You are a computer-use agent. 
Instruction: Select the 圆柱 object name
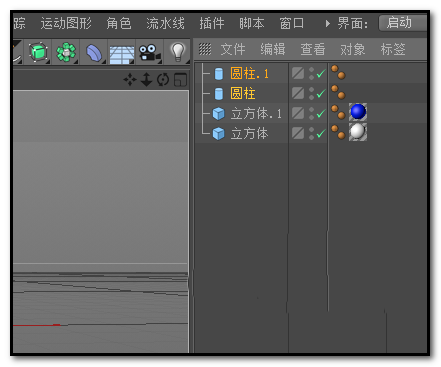243,94
